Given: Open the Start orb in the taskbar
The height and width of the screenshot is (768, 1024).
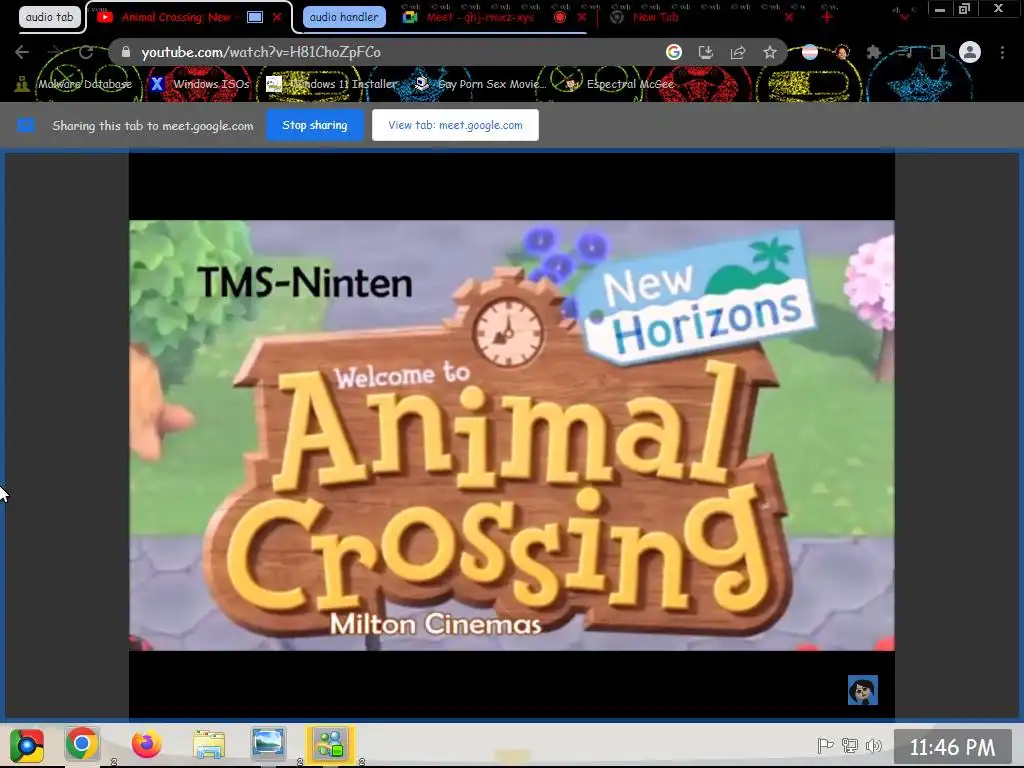Looking at the screenshot, I should pyautogui.click(x=27, y=745).
